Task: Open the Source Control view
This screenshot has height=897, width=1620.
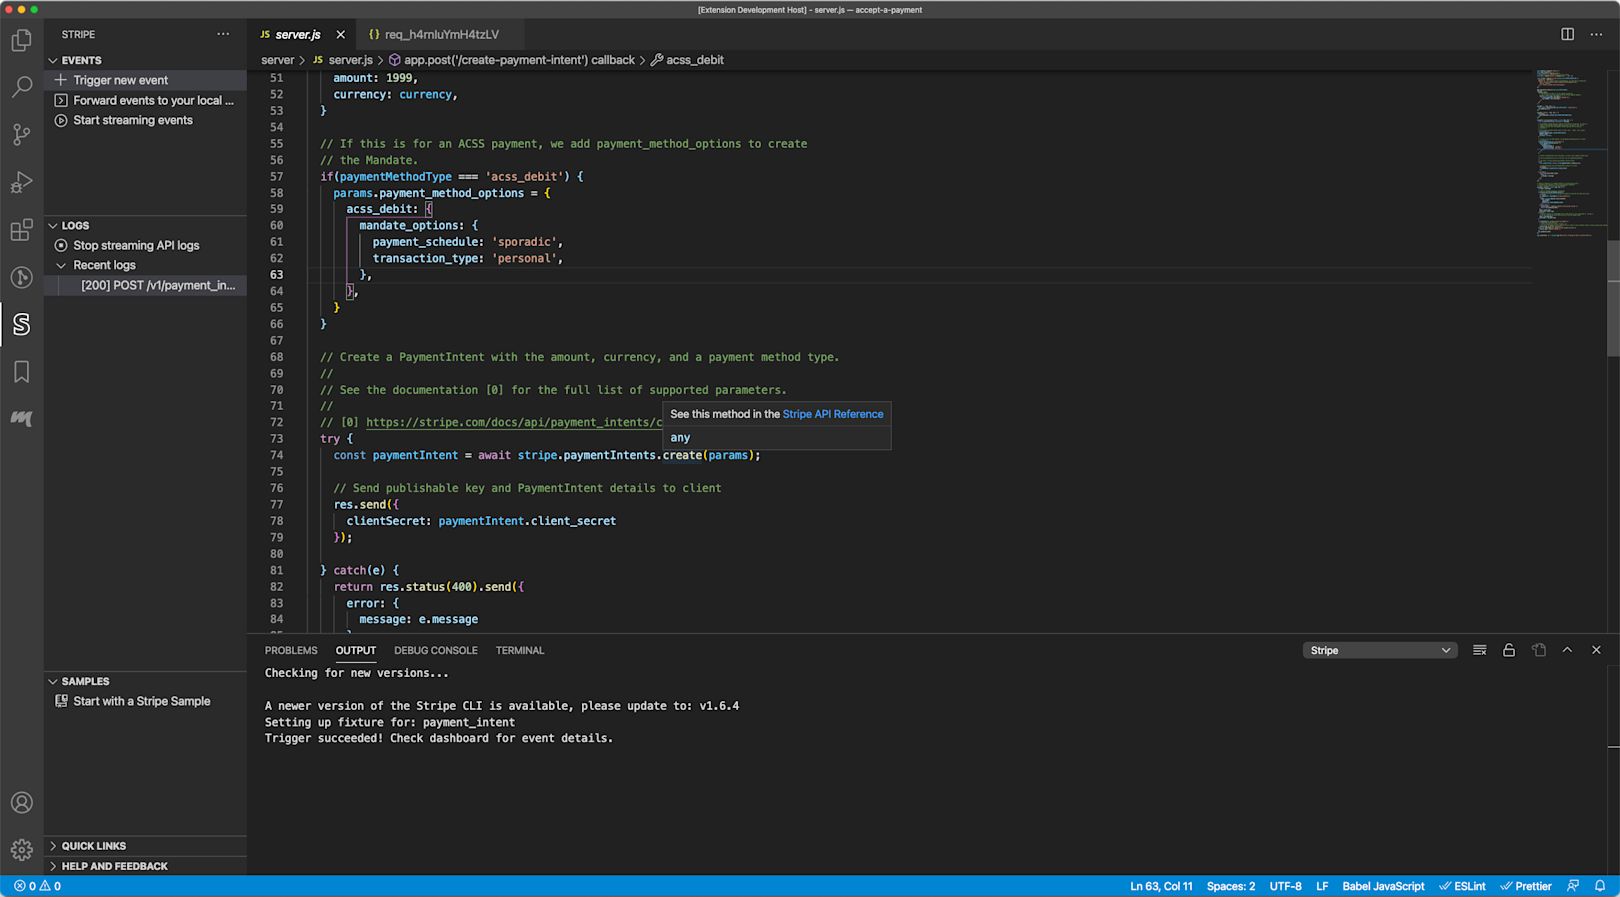Action: (21, 134)
